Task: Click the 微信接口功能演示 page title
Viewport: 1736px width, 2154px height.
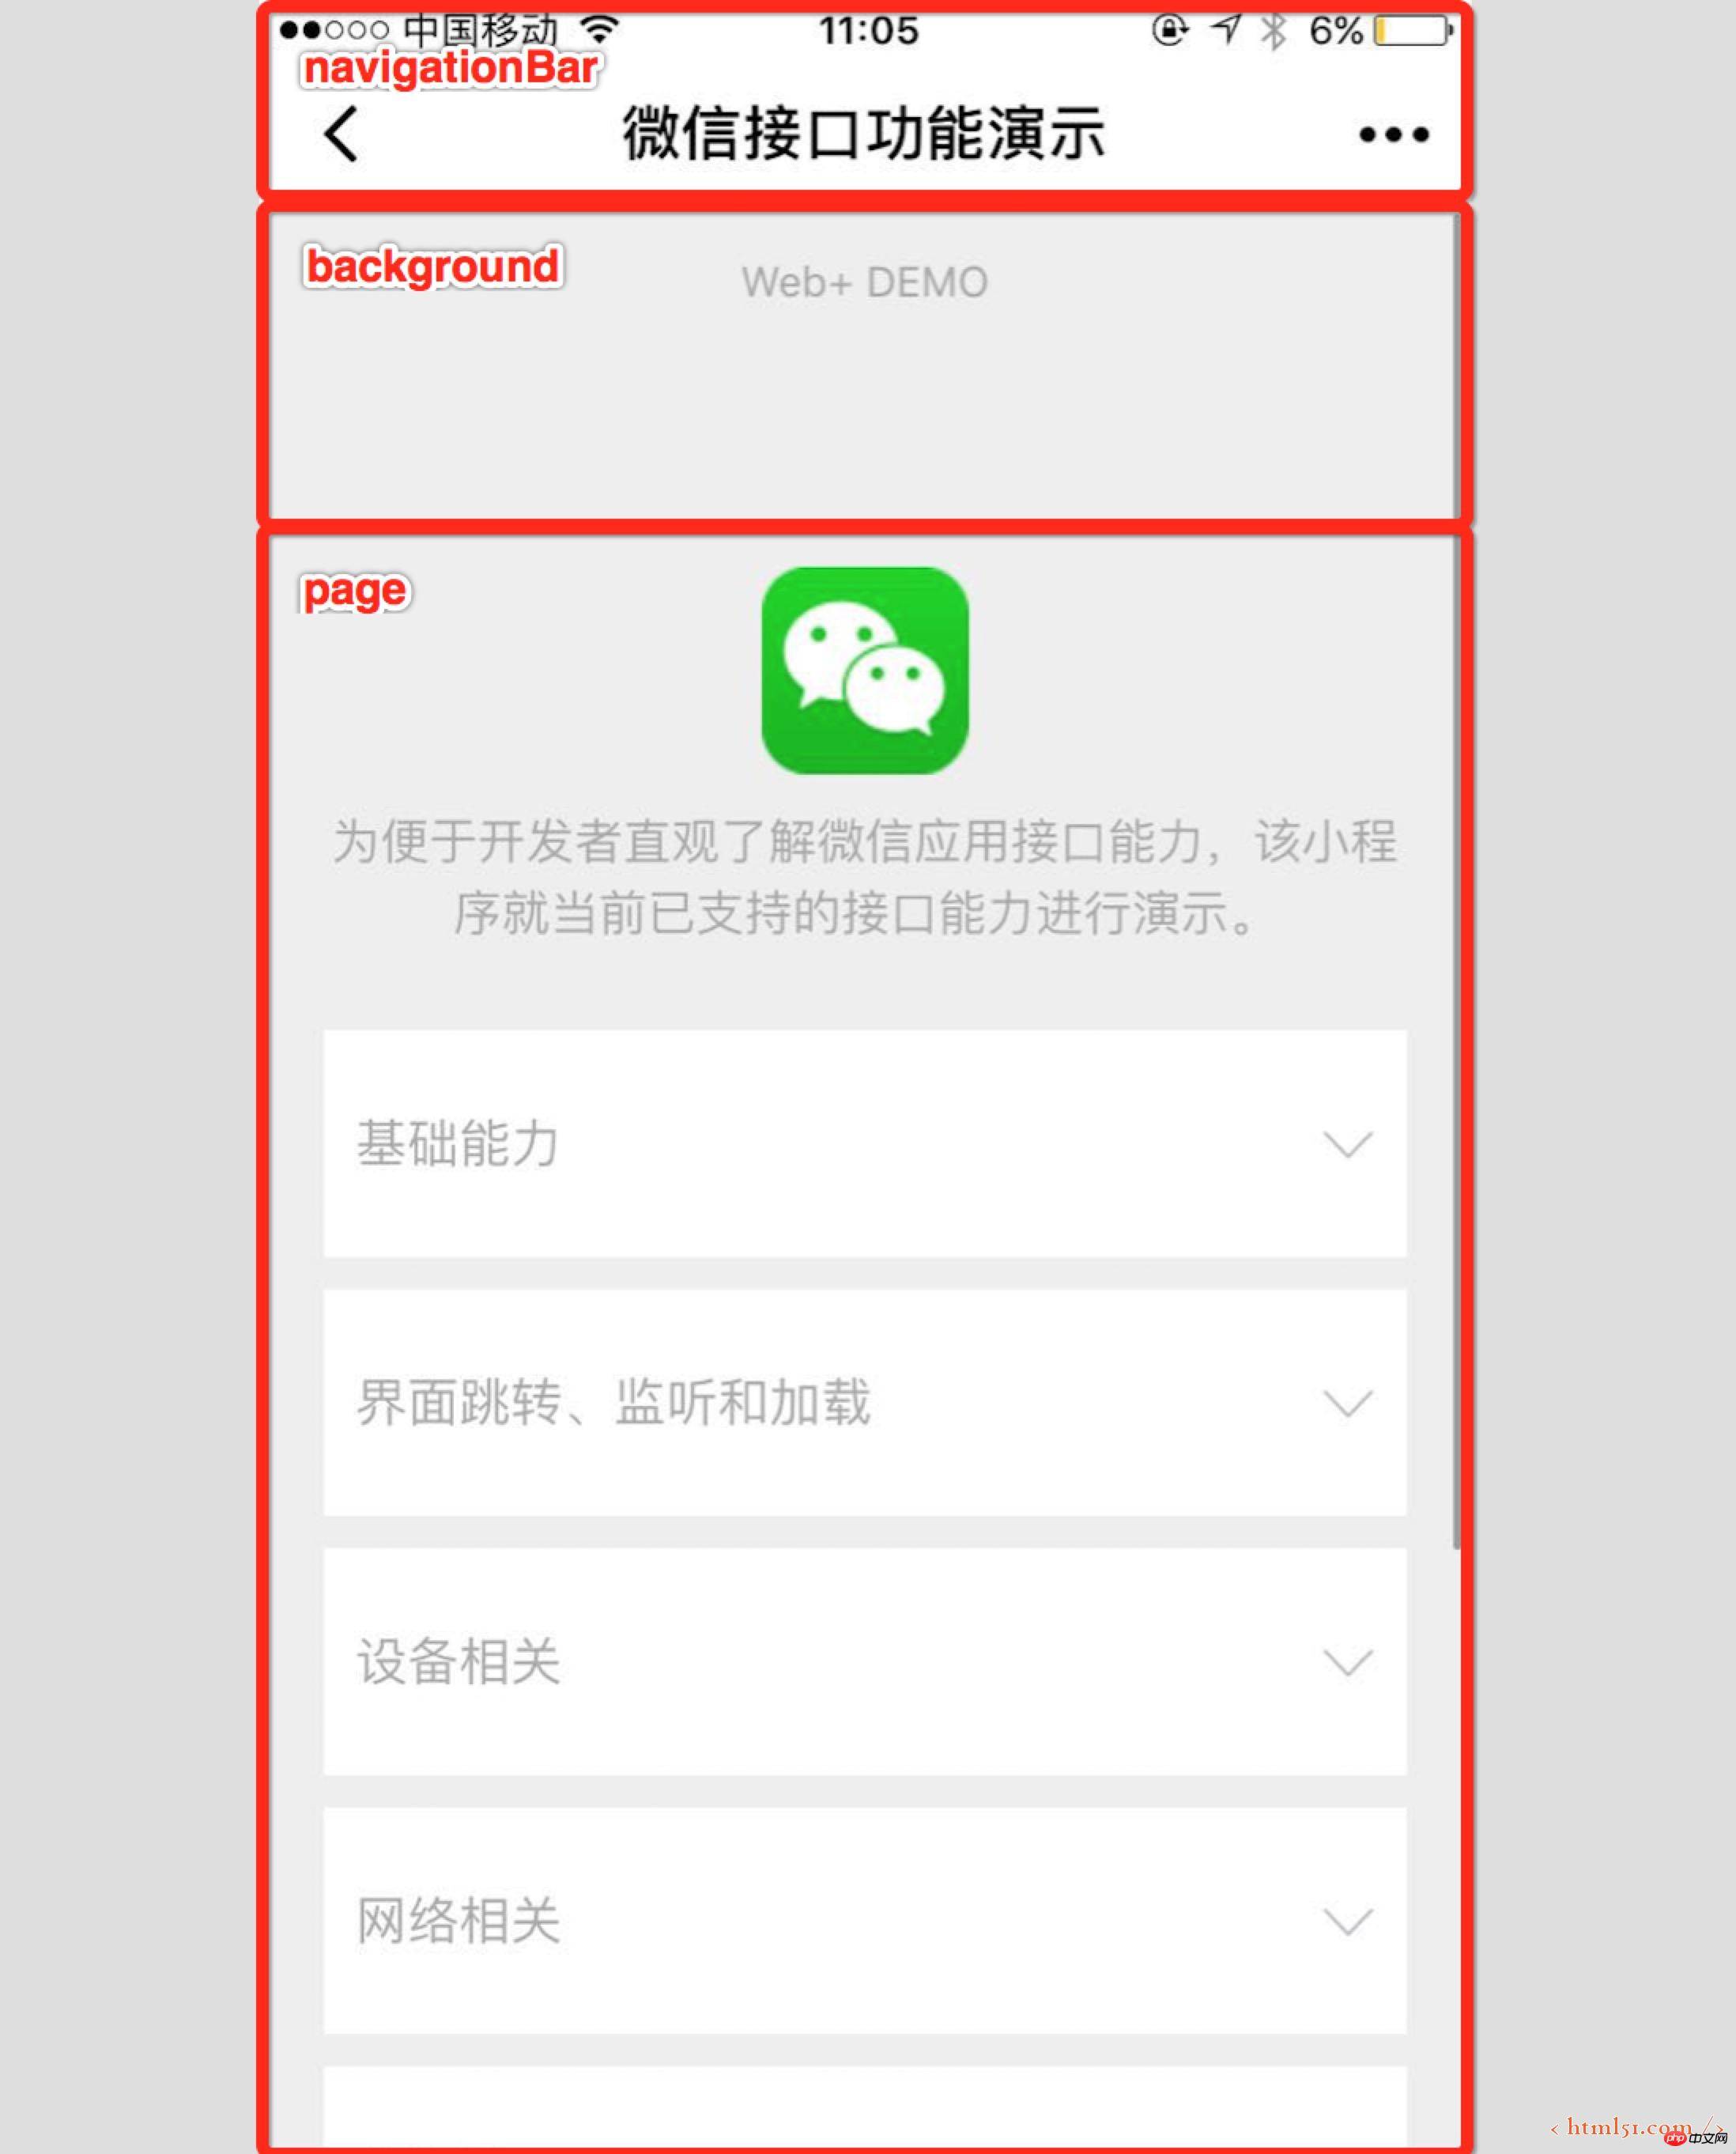Action: tap(868, 133)
